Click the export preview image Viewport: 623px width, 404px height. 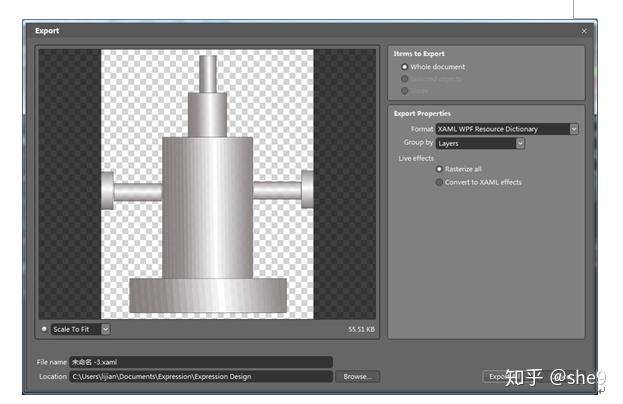[207, 184]
